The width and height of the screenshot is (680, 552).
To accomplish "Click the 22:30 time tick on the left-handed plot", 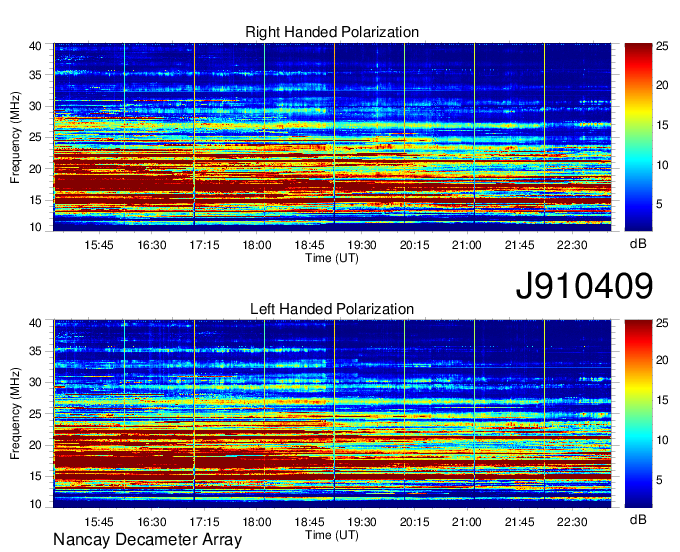I will [572, 522].
